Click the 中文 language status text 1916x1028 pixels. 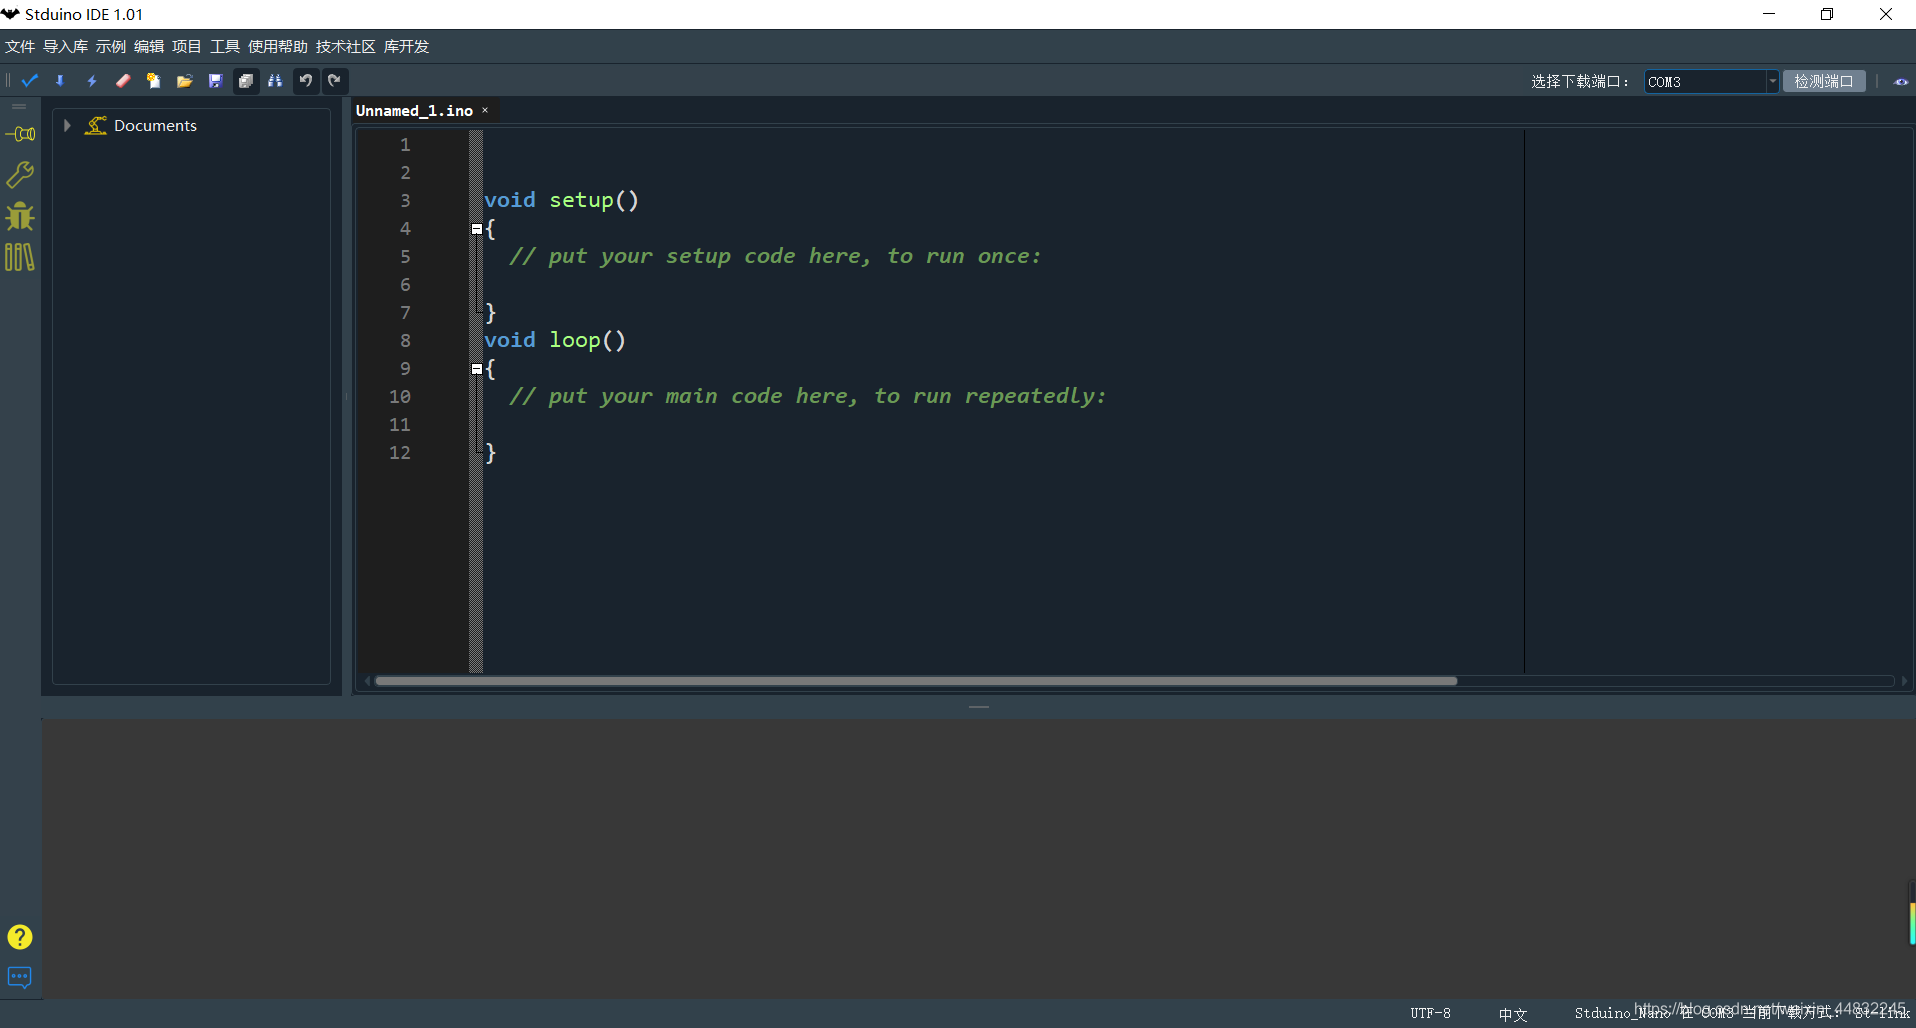pos(1513,1014)
